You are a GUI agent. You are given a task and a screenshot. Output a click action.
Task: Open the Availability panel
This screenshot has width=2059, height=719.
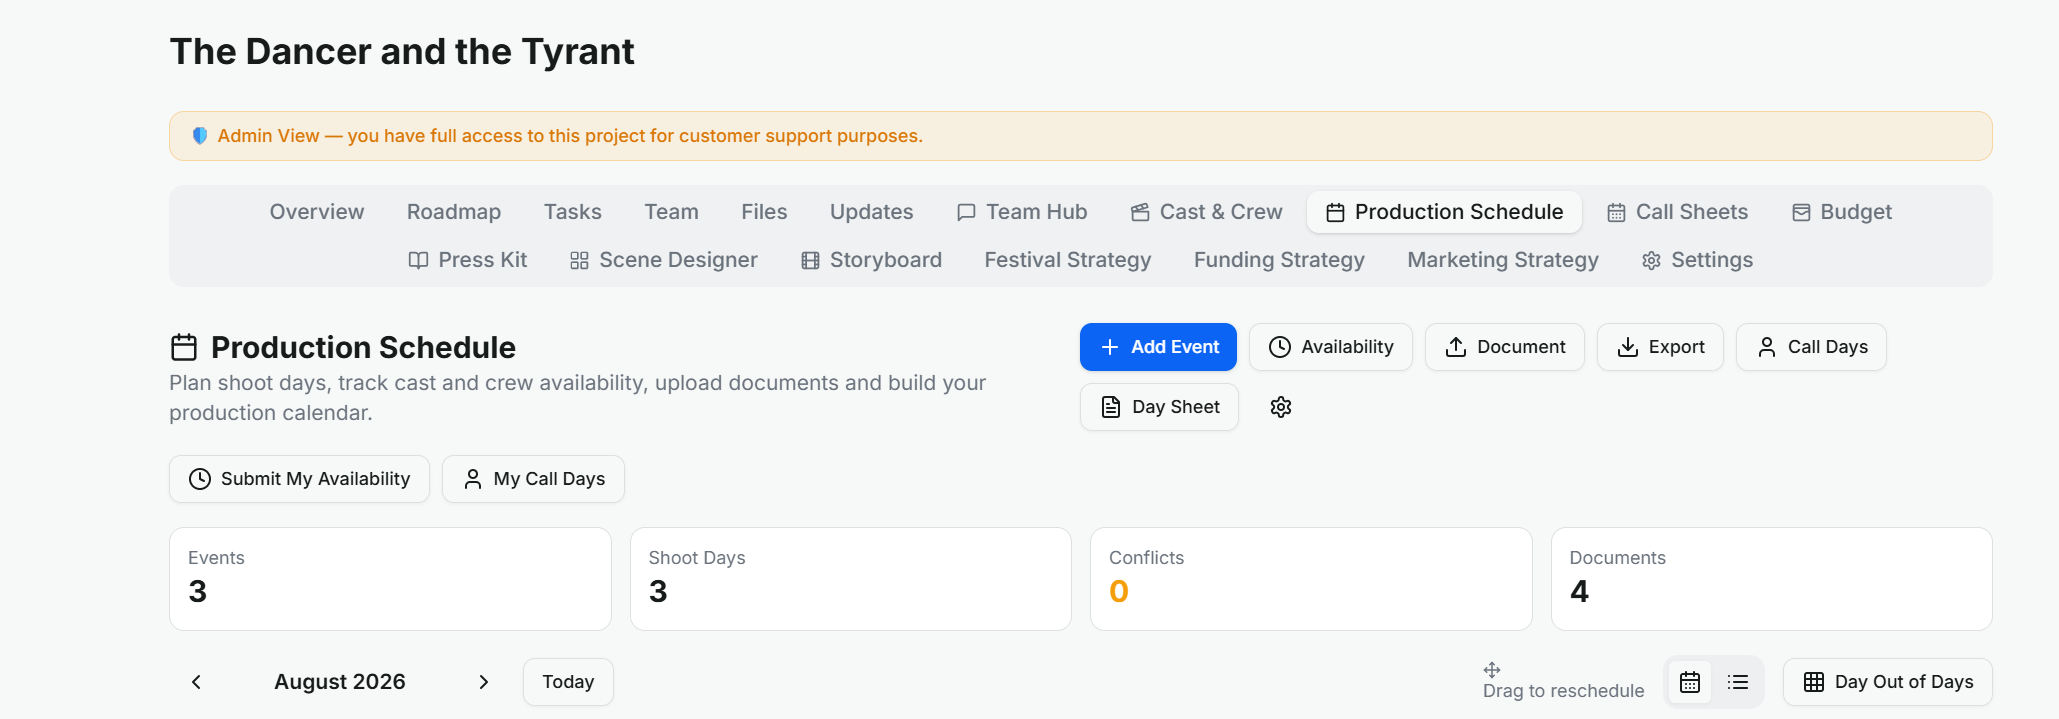pyautogui.click(x=1330, y=347)
